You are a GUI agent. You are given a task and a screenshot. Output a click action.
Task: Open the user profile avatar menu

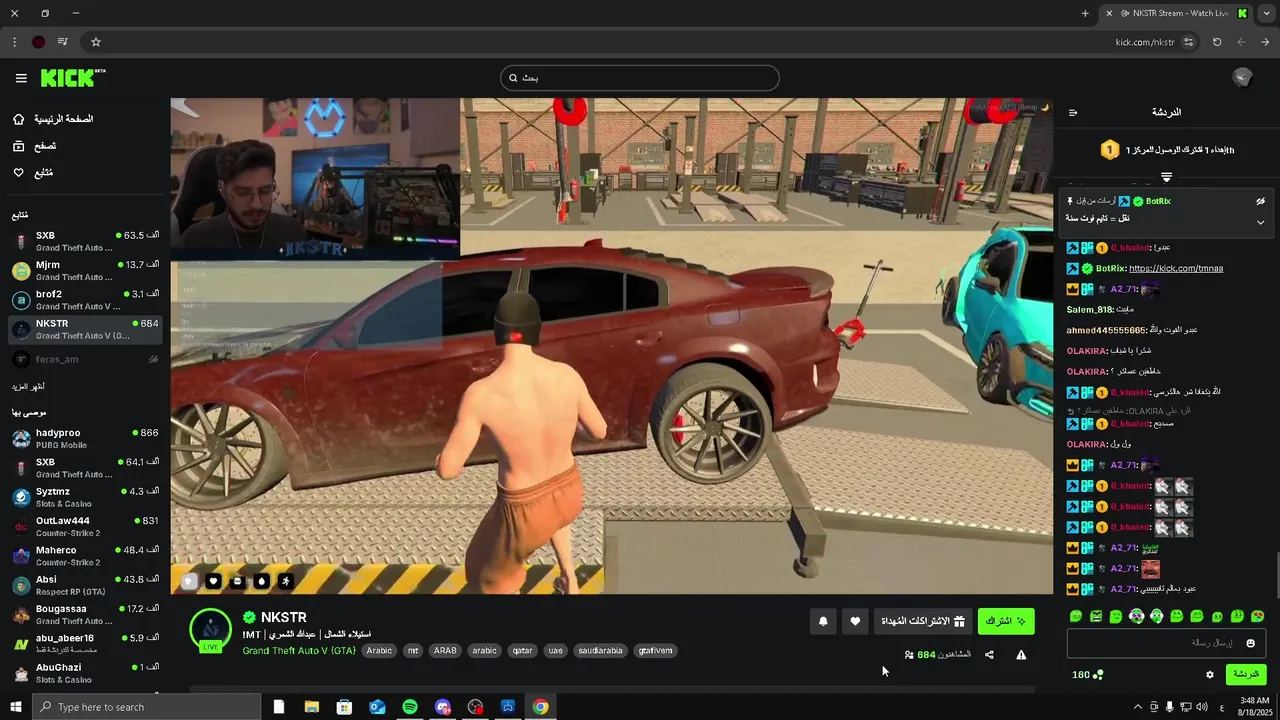click(x=1242, y=78)
